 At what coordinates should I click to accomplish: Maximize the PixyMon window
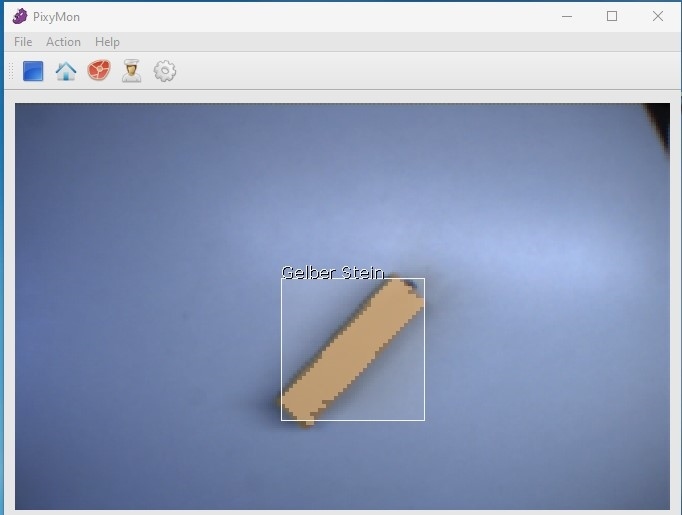612,17
